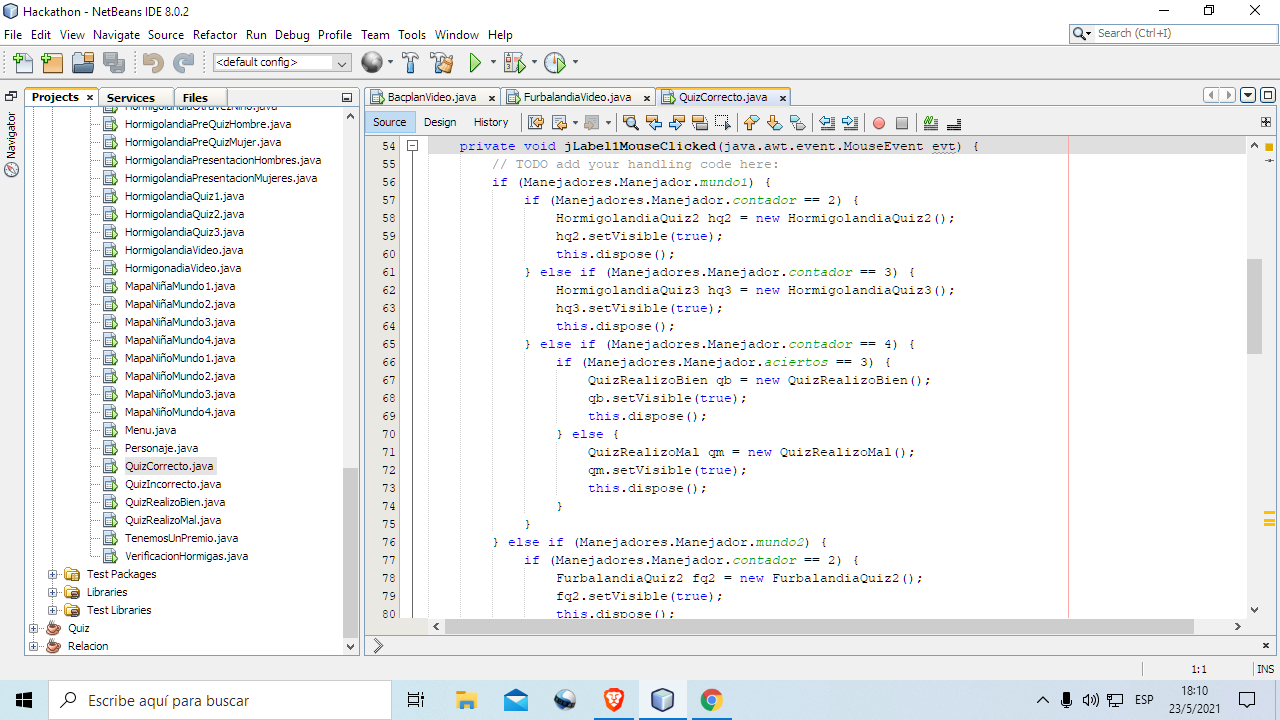Open Brave browser from the taskbar
Screen dimensions: 1280x720
[x=613, y=700]
